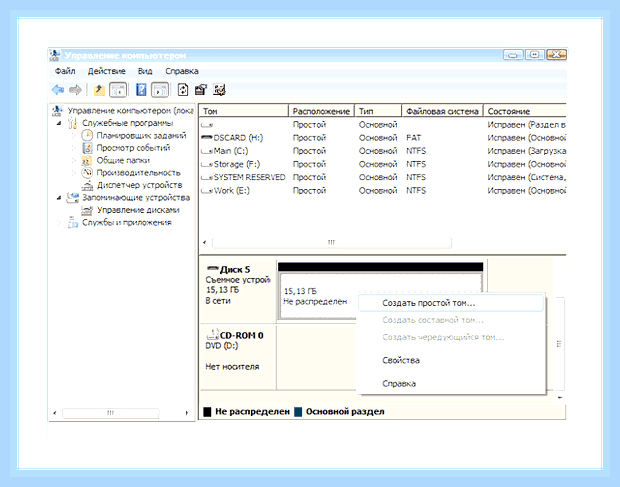The height and width of the screenshot is (487, 620).
Task: Select the Диспетчер устройств tree item
Action: (x=140, y=185)
